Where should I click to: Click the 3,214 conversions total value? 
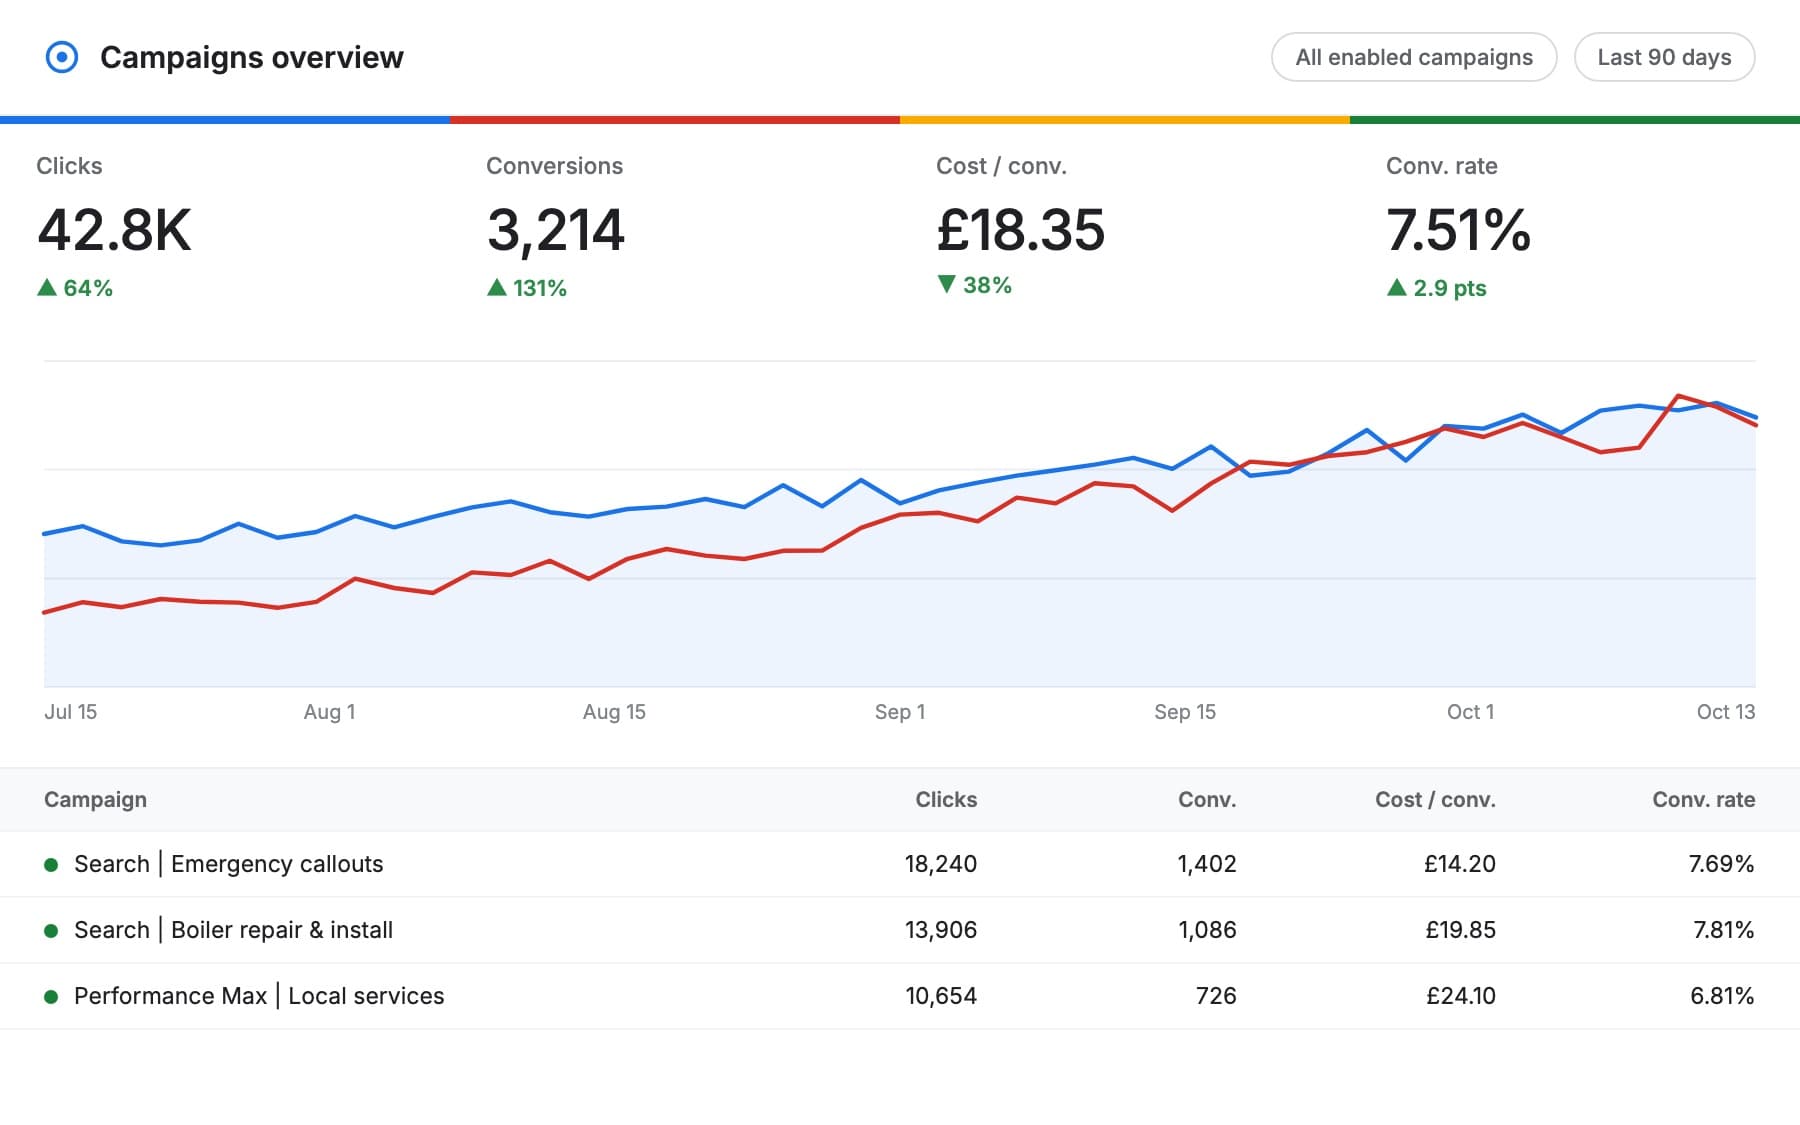tap(556, 230)
